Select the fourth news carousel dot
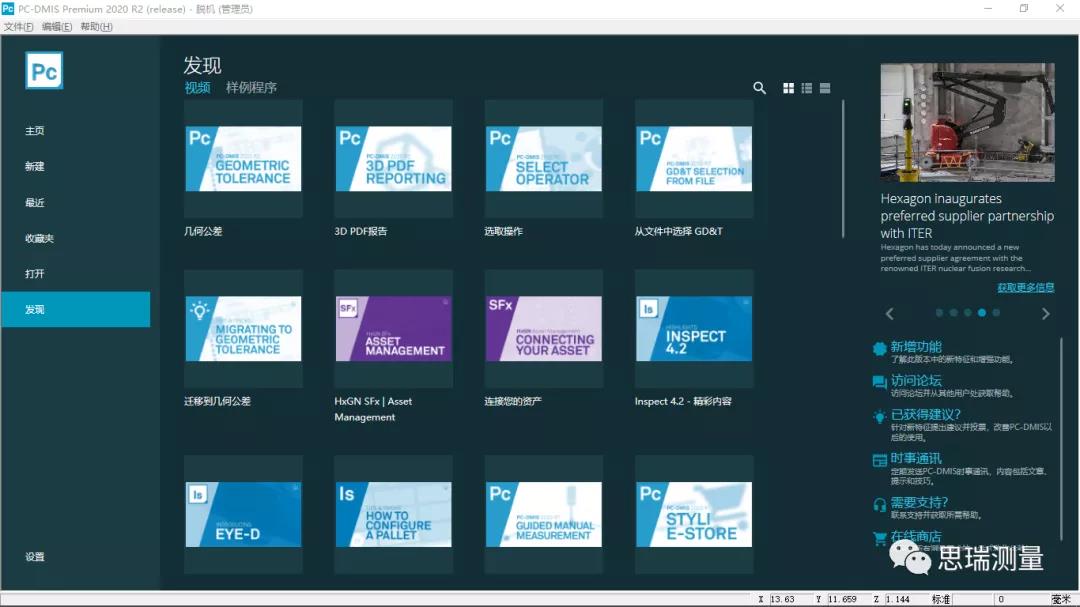The height and width of the screenshot is (607, 1080). tap(982, 313)
